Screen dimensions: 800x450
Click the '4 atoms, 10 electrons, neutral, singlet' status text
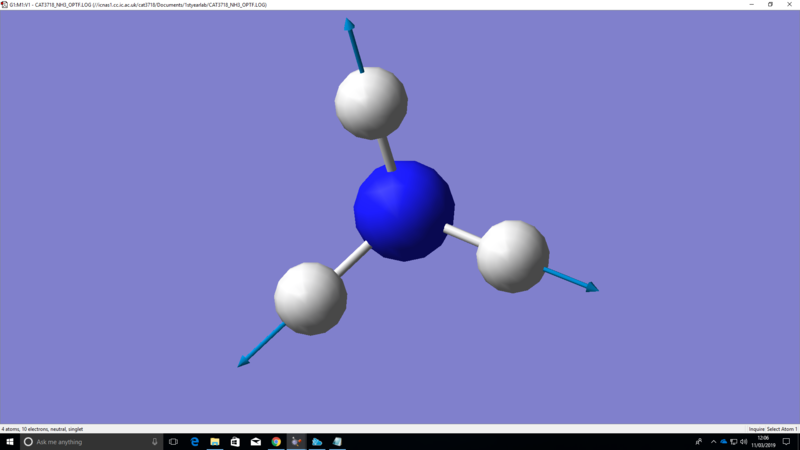(42, 429)
